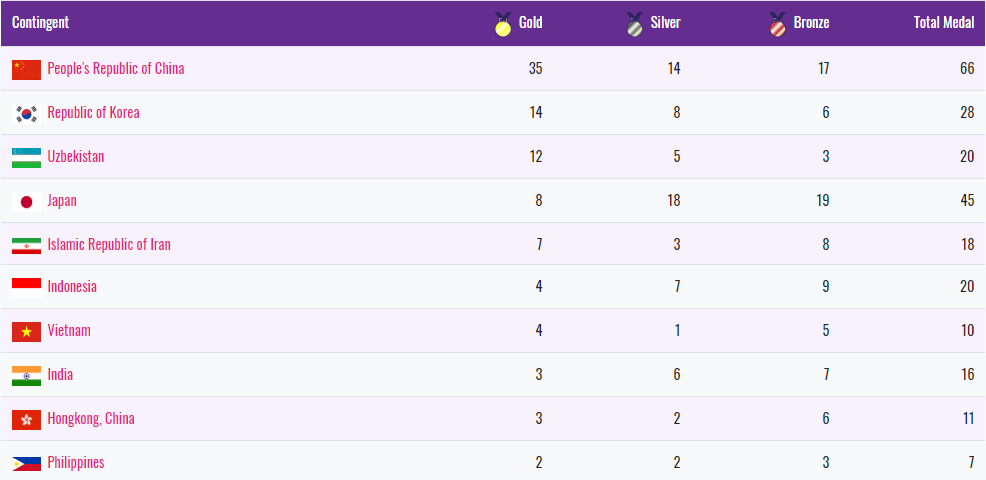Click the Philippines flag icon

coord(26,463)
